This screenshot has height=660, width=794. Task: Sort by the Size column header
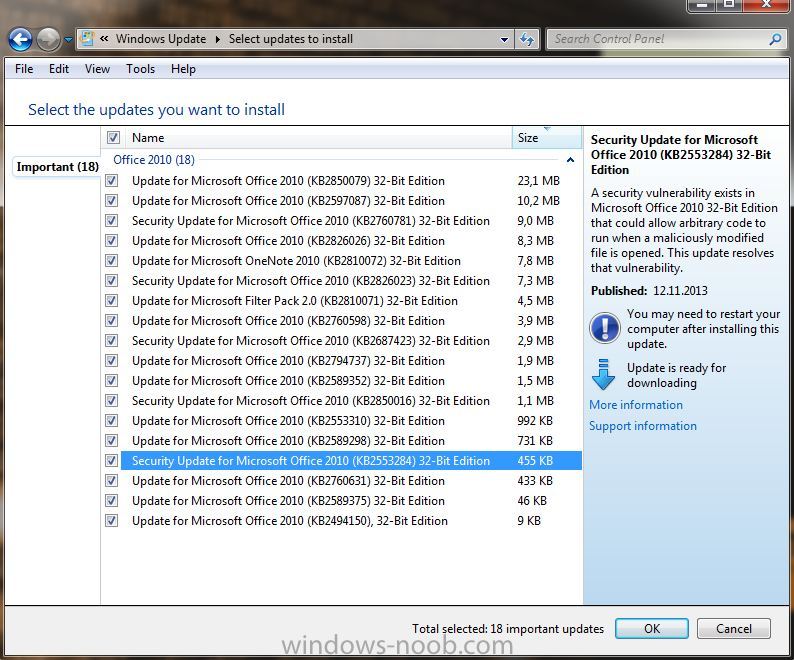[x=546, y=138]
